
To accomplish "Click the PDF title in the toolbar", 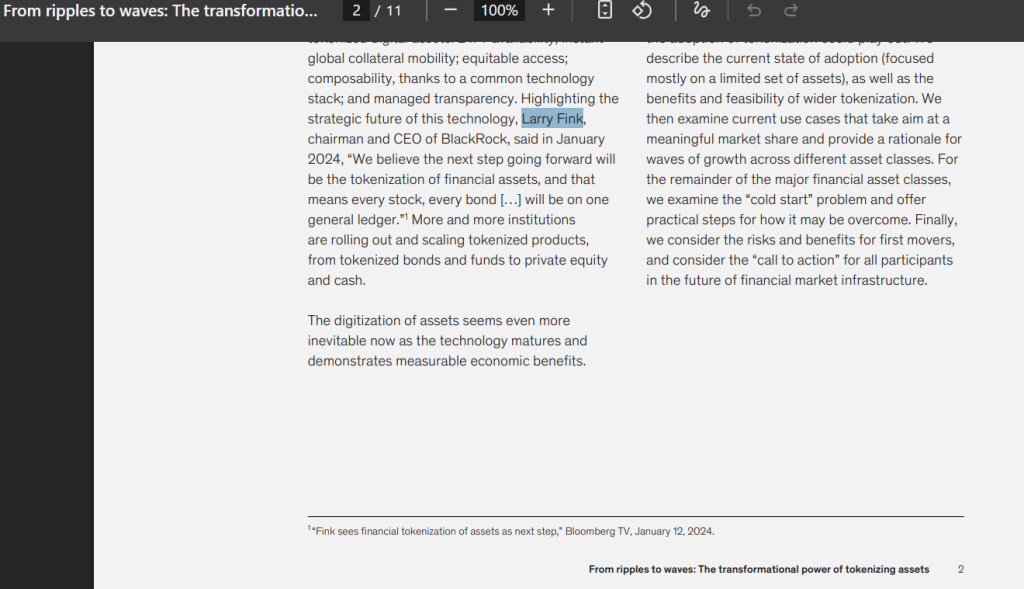I will (x=160, y=10).
